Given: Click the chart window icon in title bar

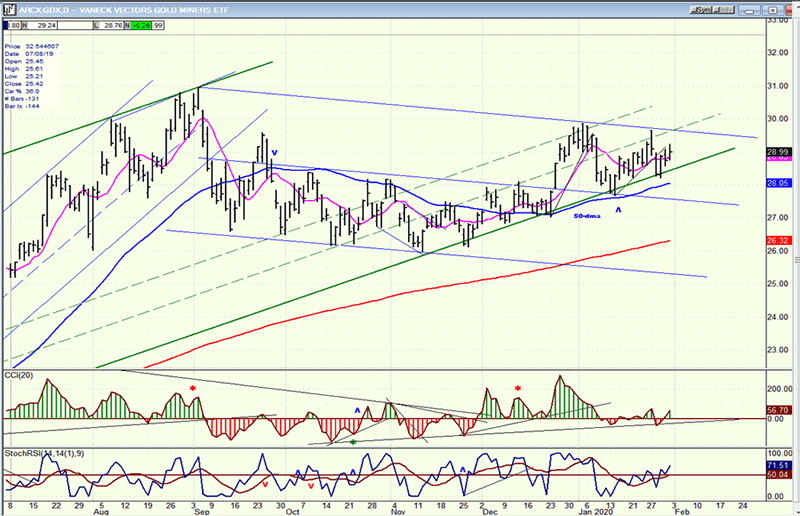Looking at the screenshot, I should tap(7, 6).
